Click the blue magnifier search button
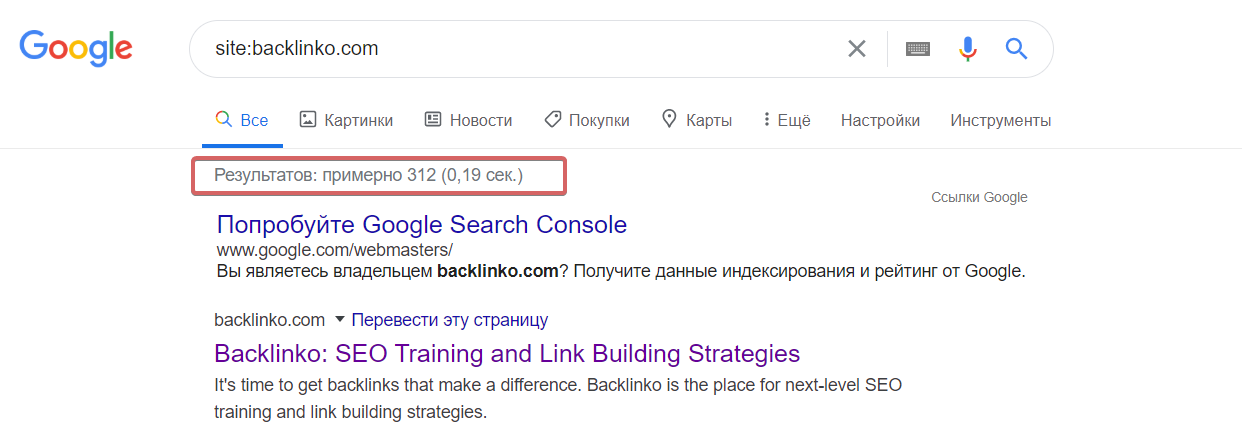 (1016, 48)
